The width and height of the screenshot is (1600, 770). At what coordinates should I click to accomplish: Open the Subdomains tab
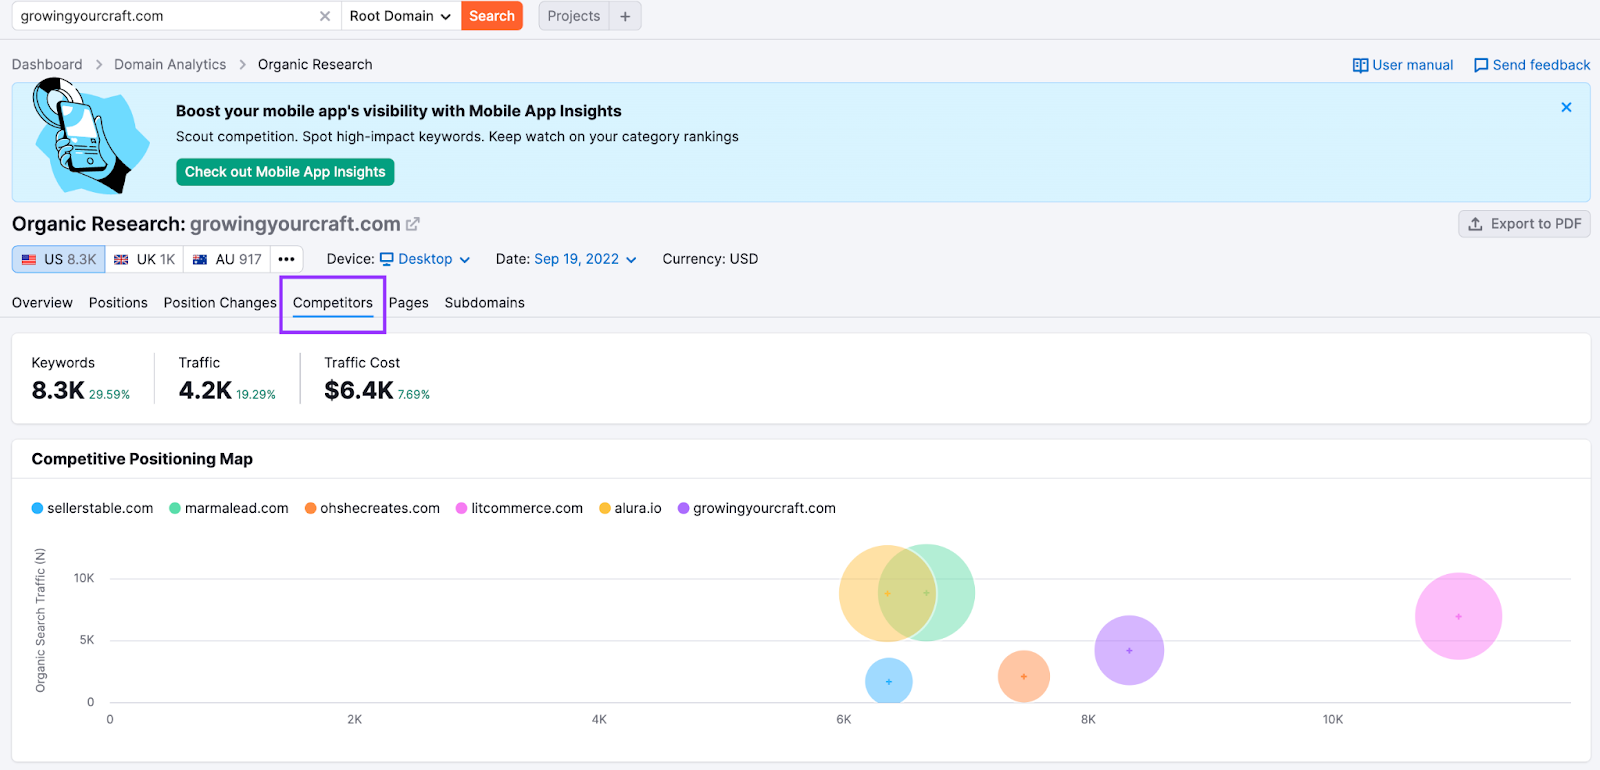[x=485, y=303]
